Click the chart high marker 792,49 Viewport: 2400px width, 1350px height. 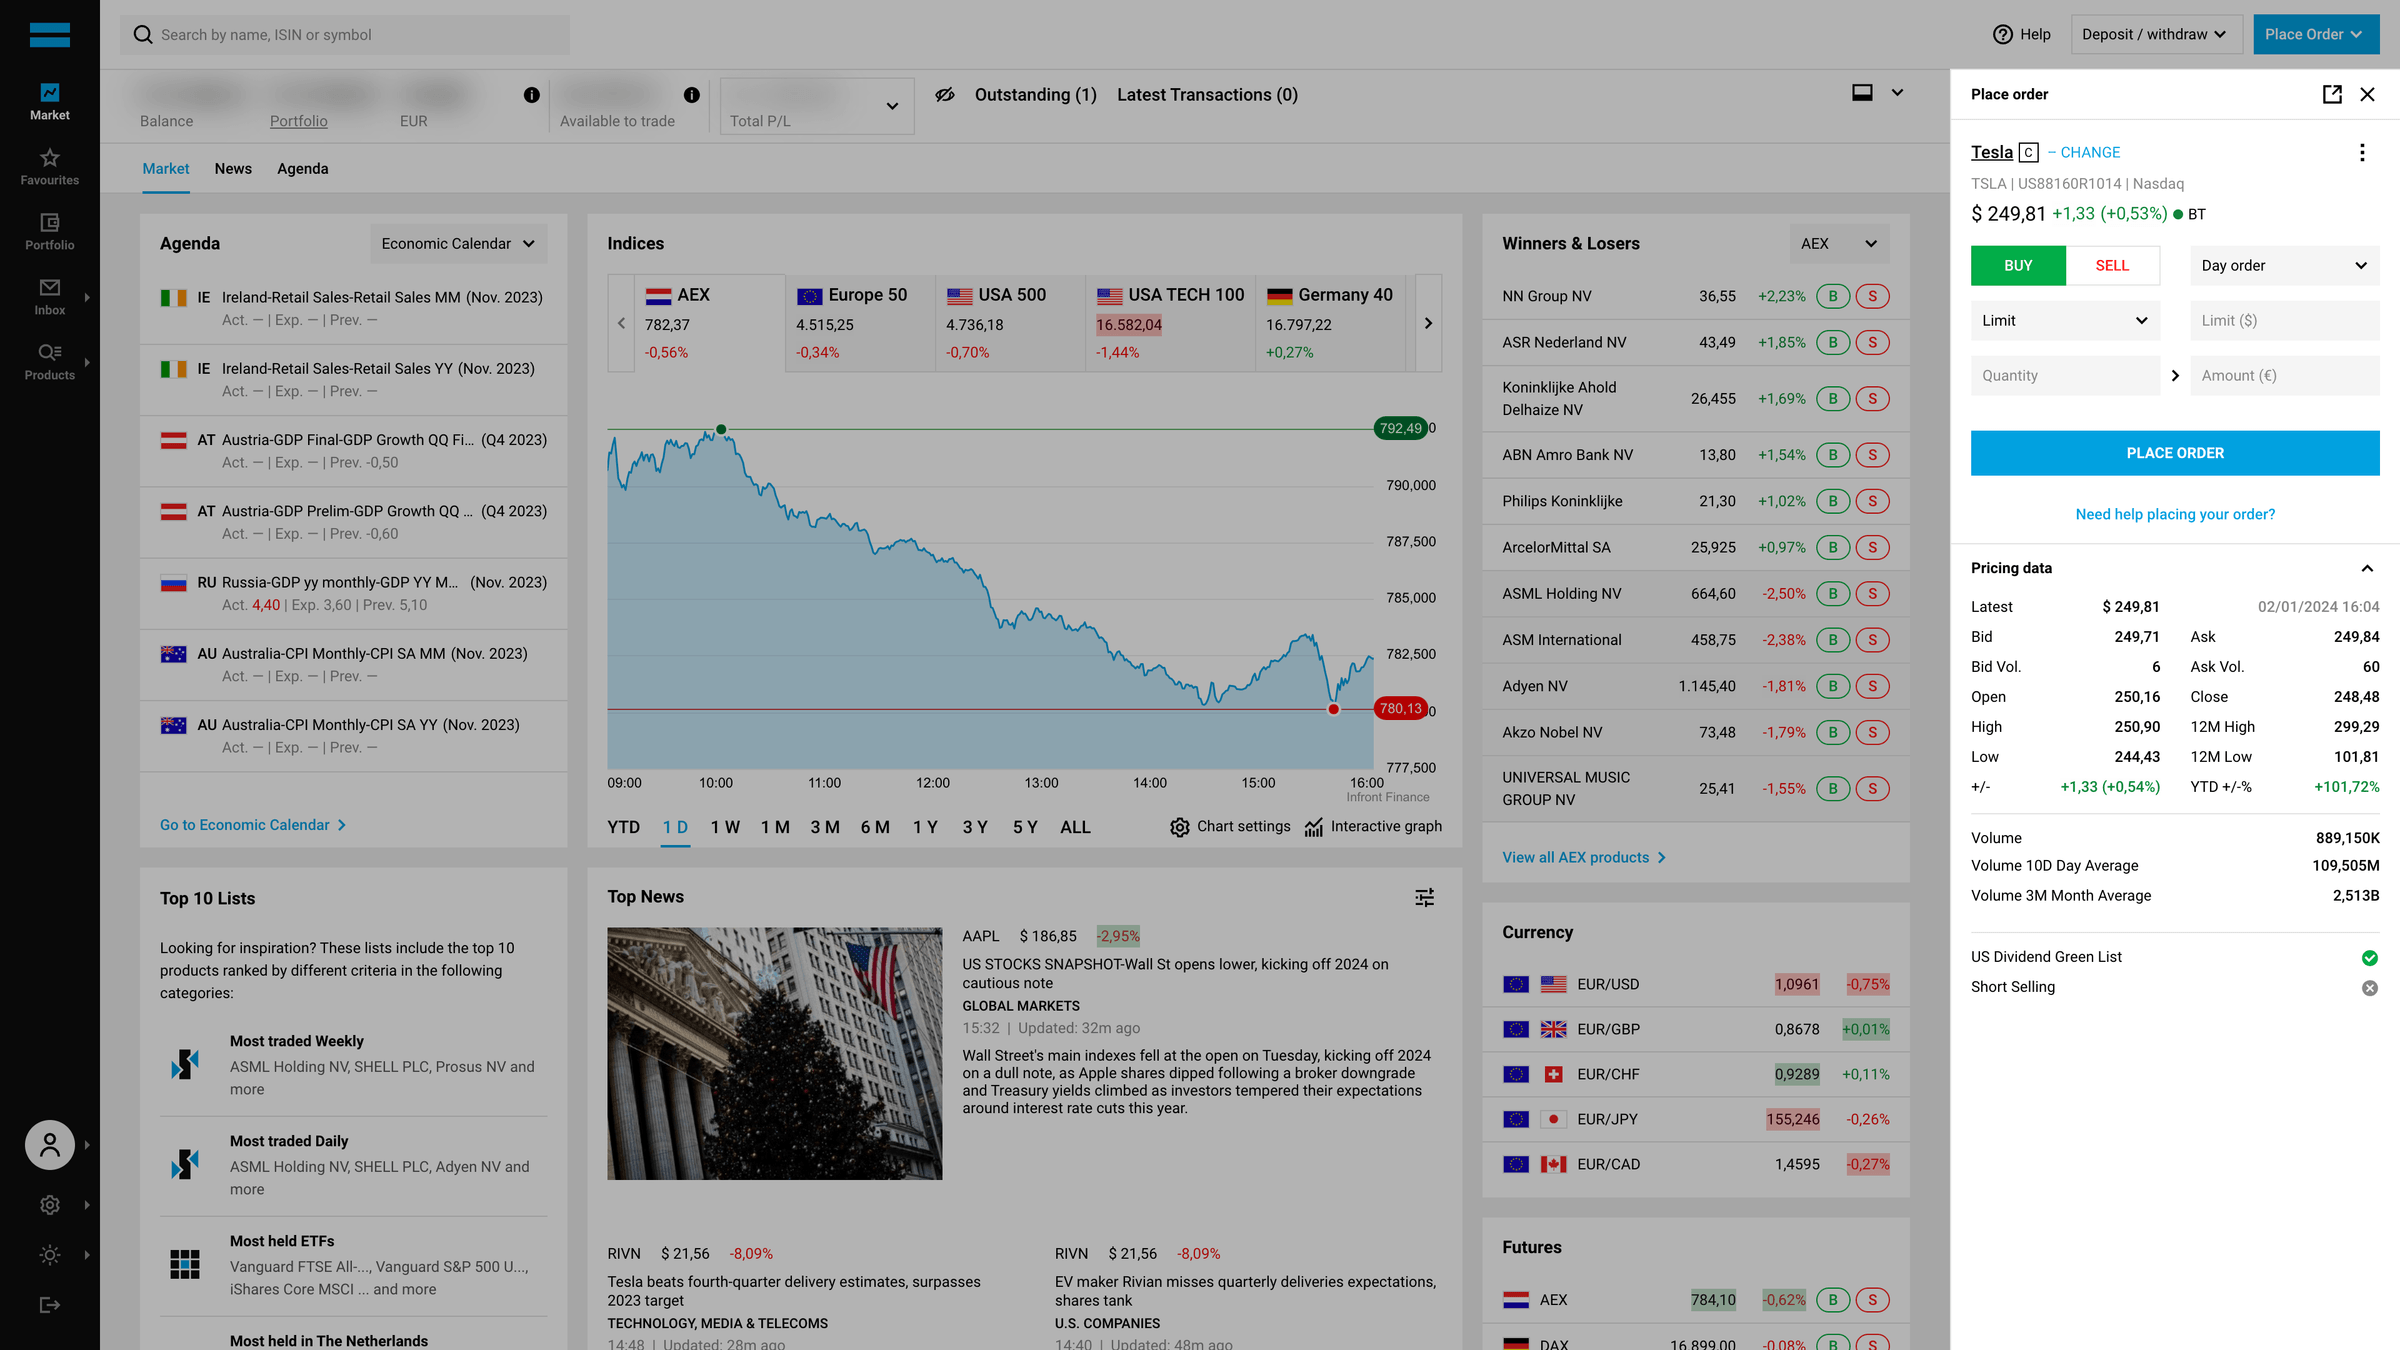(1401, 428)
